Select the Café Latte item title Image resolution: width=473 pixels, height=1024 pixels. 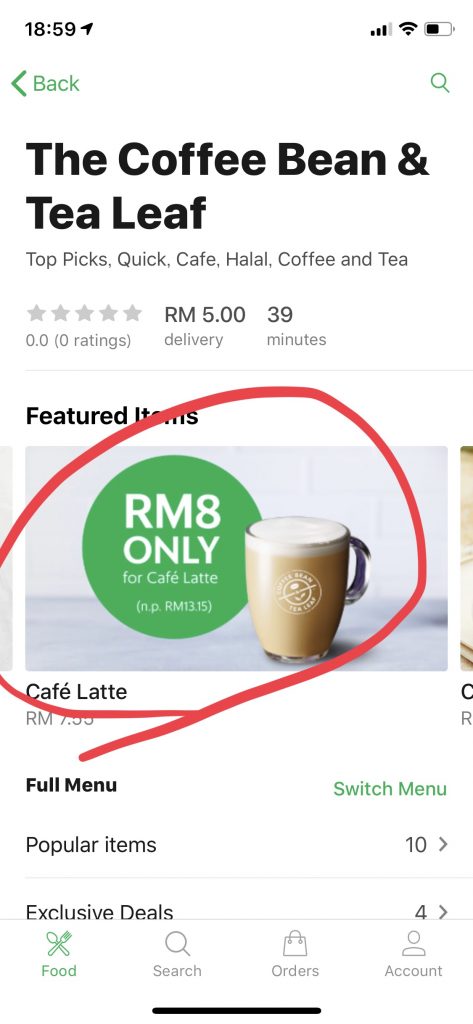76,692
